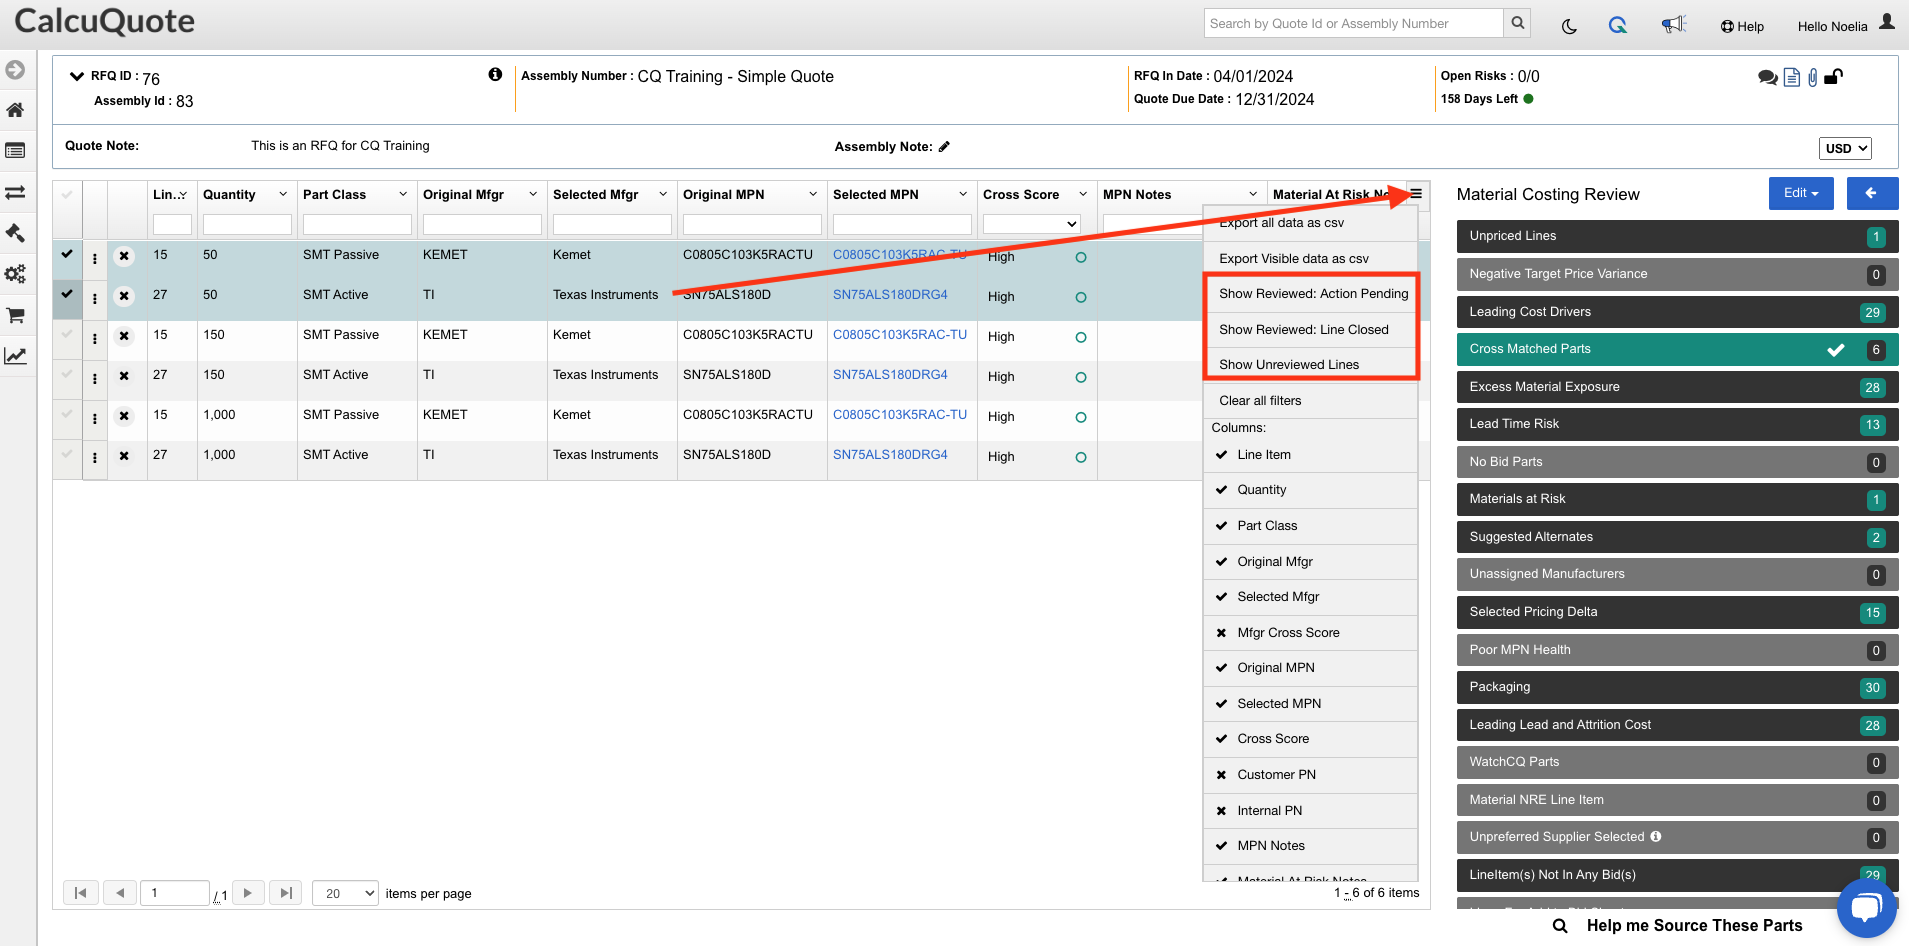This screenshot has width=1909, height=946.
Task: Open the document icon in RFQ header
Action: pos(1792,77)
